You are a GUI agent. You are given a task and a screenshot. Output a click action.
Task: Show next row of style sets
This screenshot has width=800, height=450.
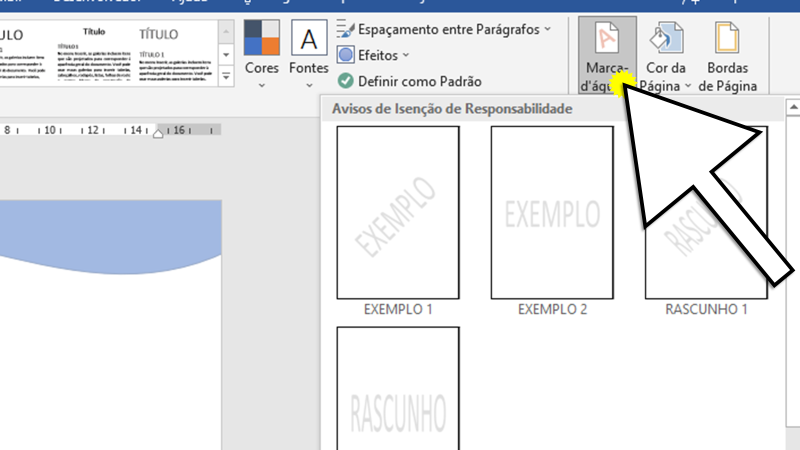tap(226, 54)
